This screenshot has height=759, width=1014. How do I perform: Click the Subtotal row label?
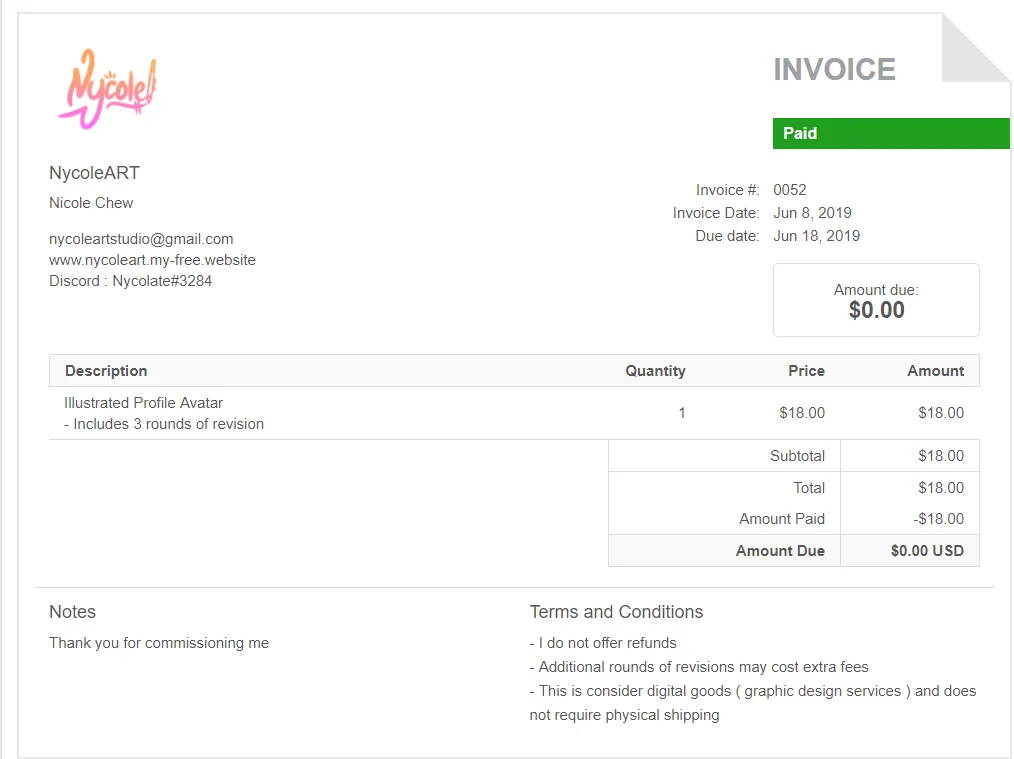[797, 456]
